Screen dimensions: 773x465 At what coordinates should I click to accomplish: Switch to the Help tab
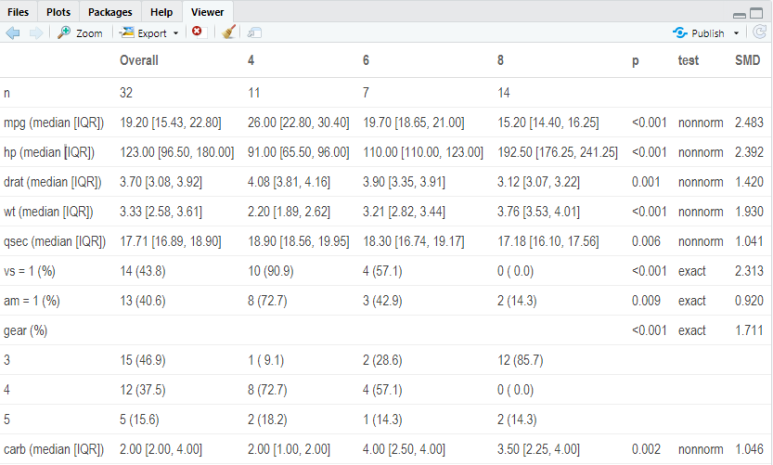click(x=161, y=12)
